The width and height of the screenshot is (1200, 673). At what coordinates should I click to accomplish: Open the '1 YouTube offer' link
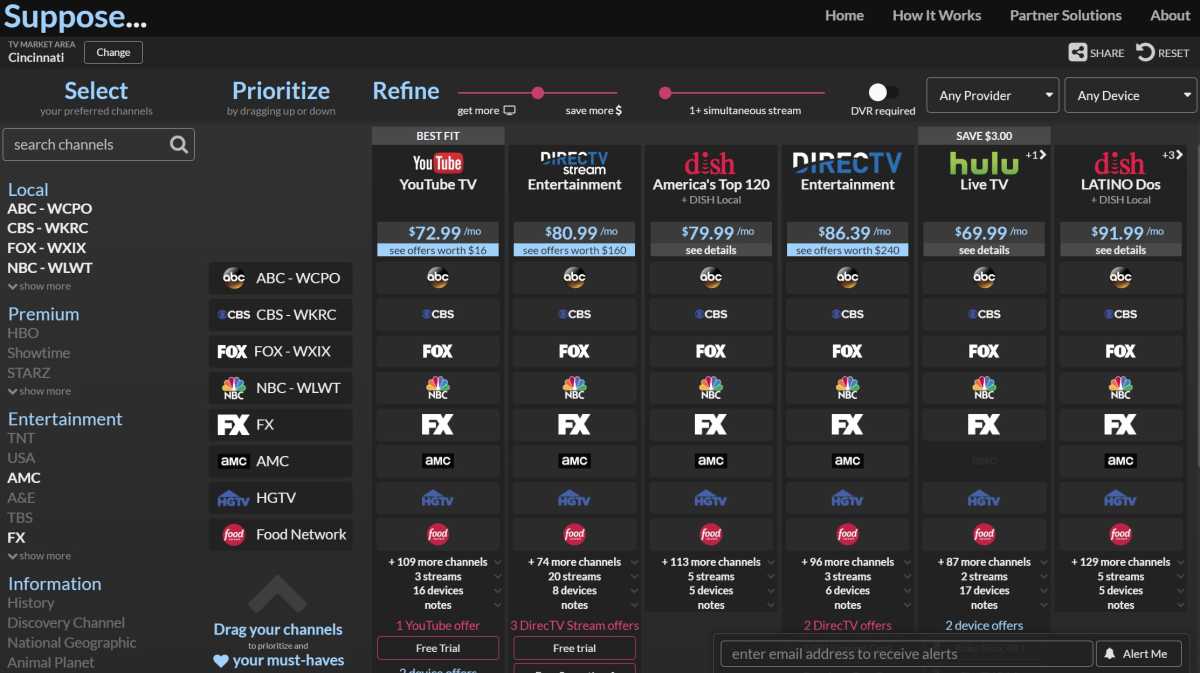point(438,626)
